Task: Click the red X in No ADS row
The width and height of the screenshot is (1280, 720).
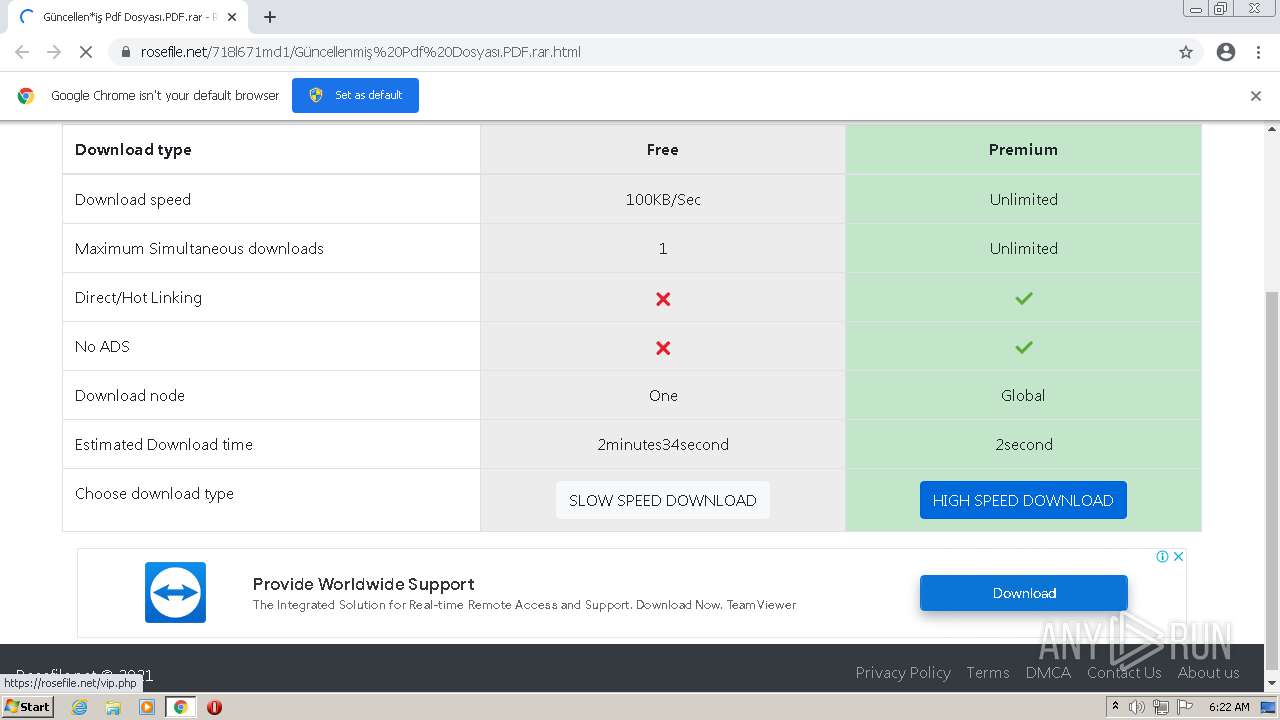Action: [x=663, y=348]
